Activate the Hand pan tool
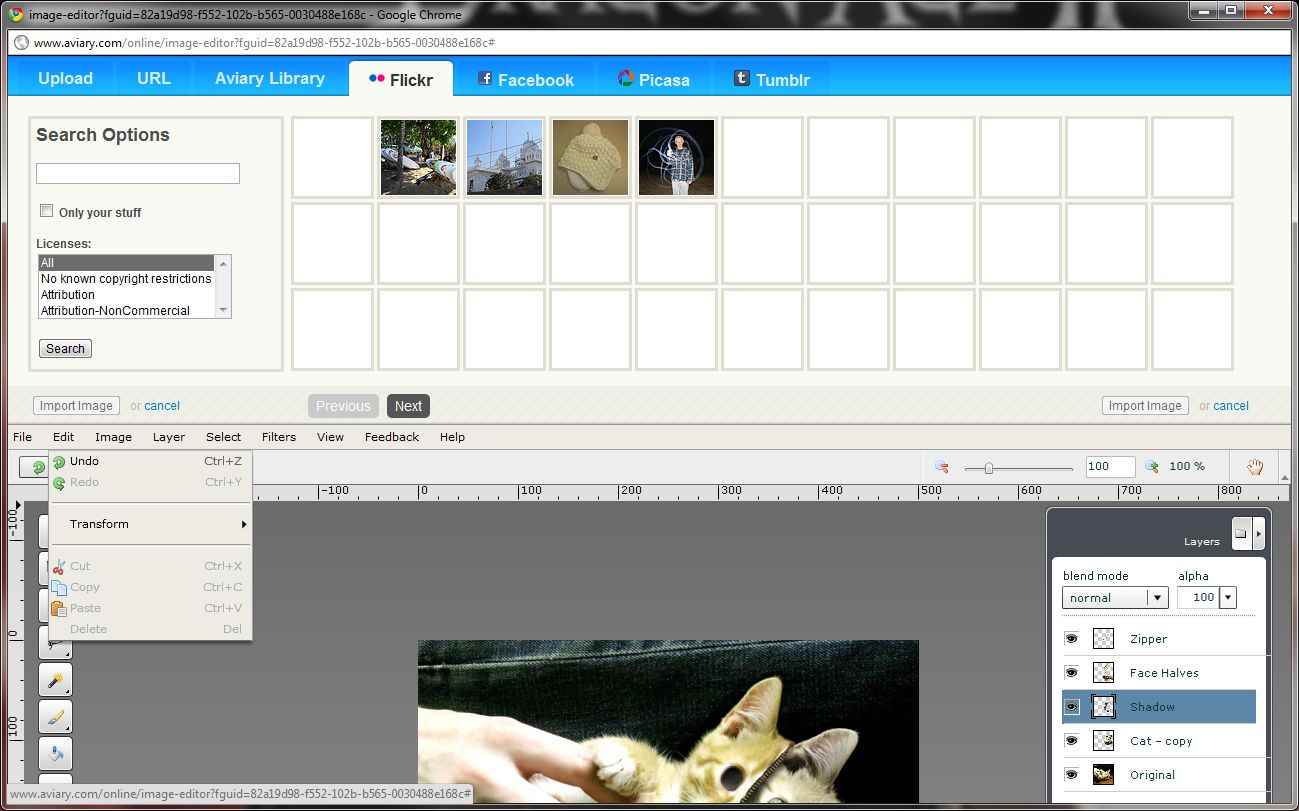 point(1254,466)
